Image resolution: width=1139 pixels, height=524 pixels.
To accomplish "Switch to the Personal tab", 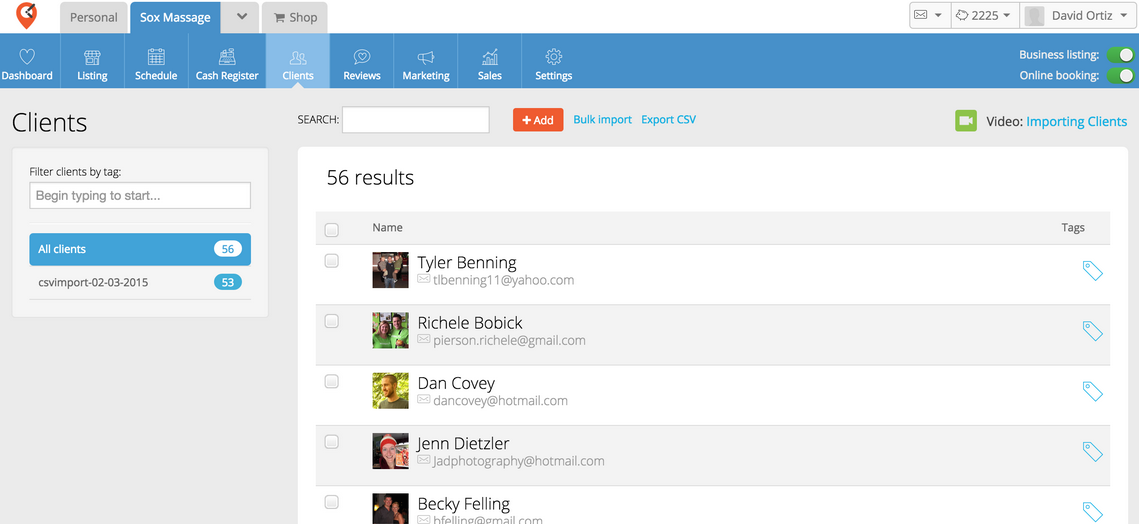I will (x=94, y=17).
